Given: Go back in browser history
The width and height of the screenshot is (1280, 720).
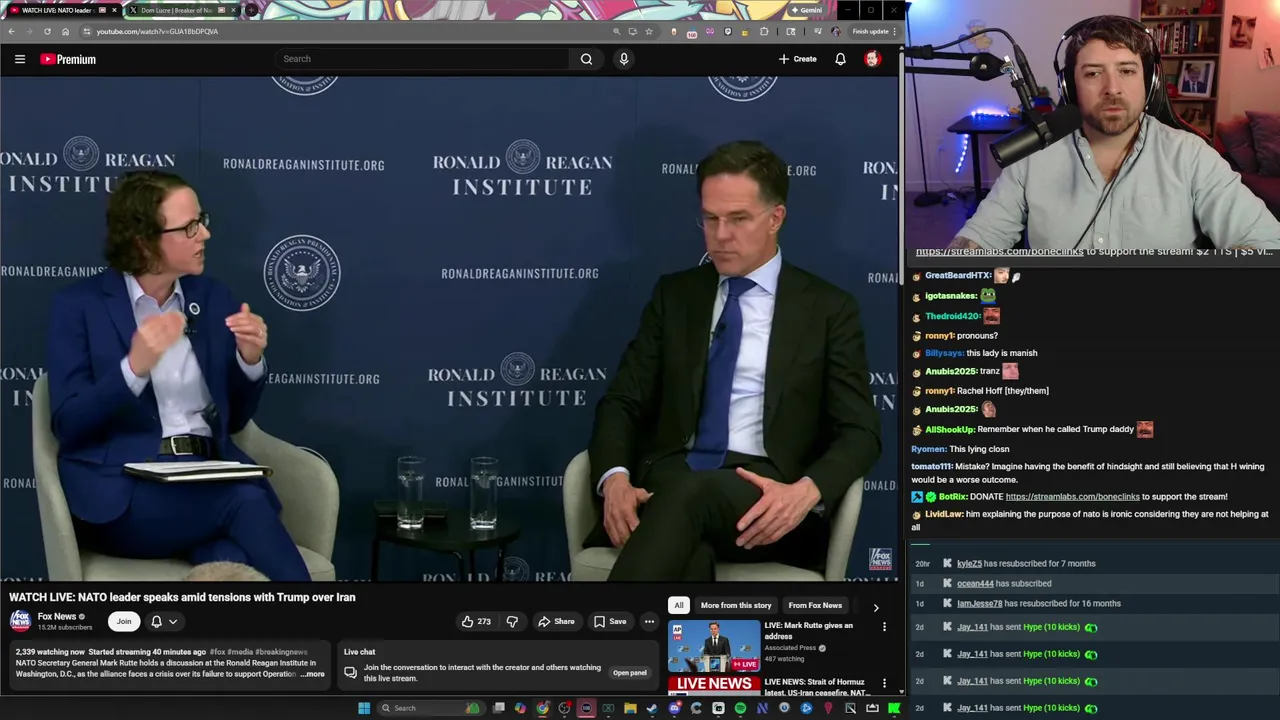Looking at the screenshot, I should point(11,31).
